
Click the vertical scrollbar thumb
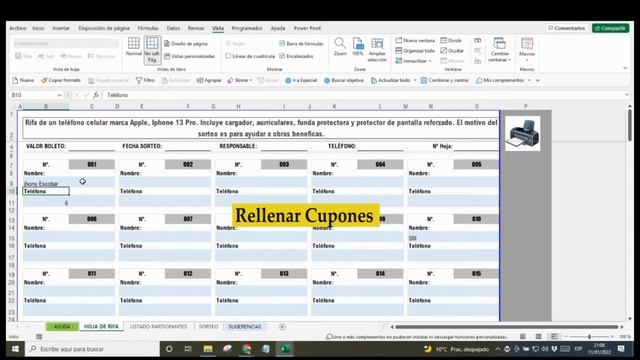(630, 125)
